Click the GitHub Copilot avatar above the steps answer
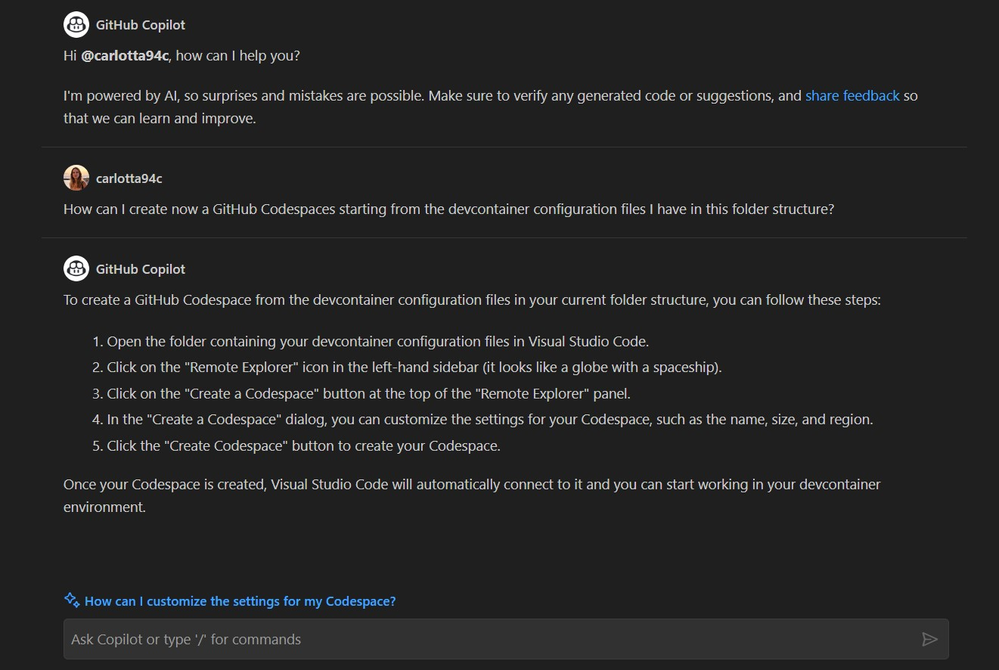The width and height of the screenshot is (999, 670). coord(76,269)
